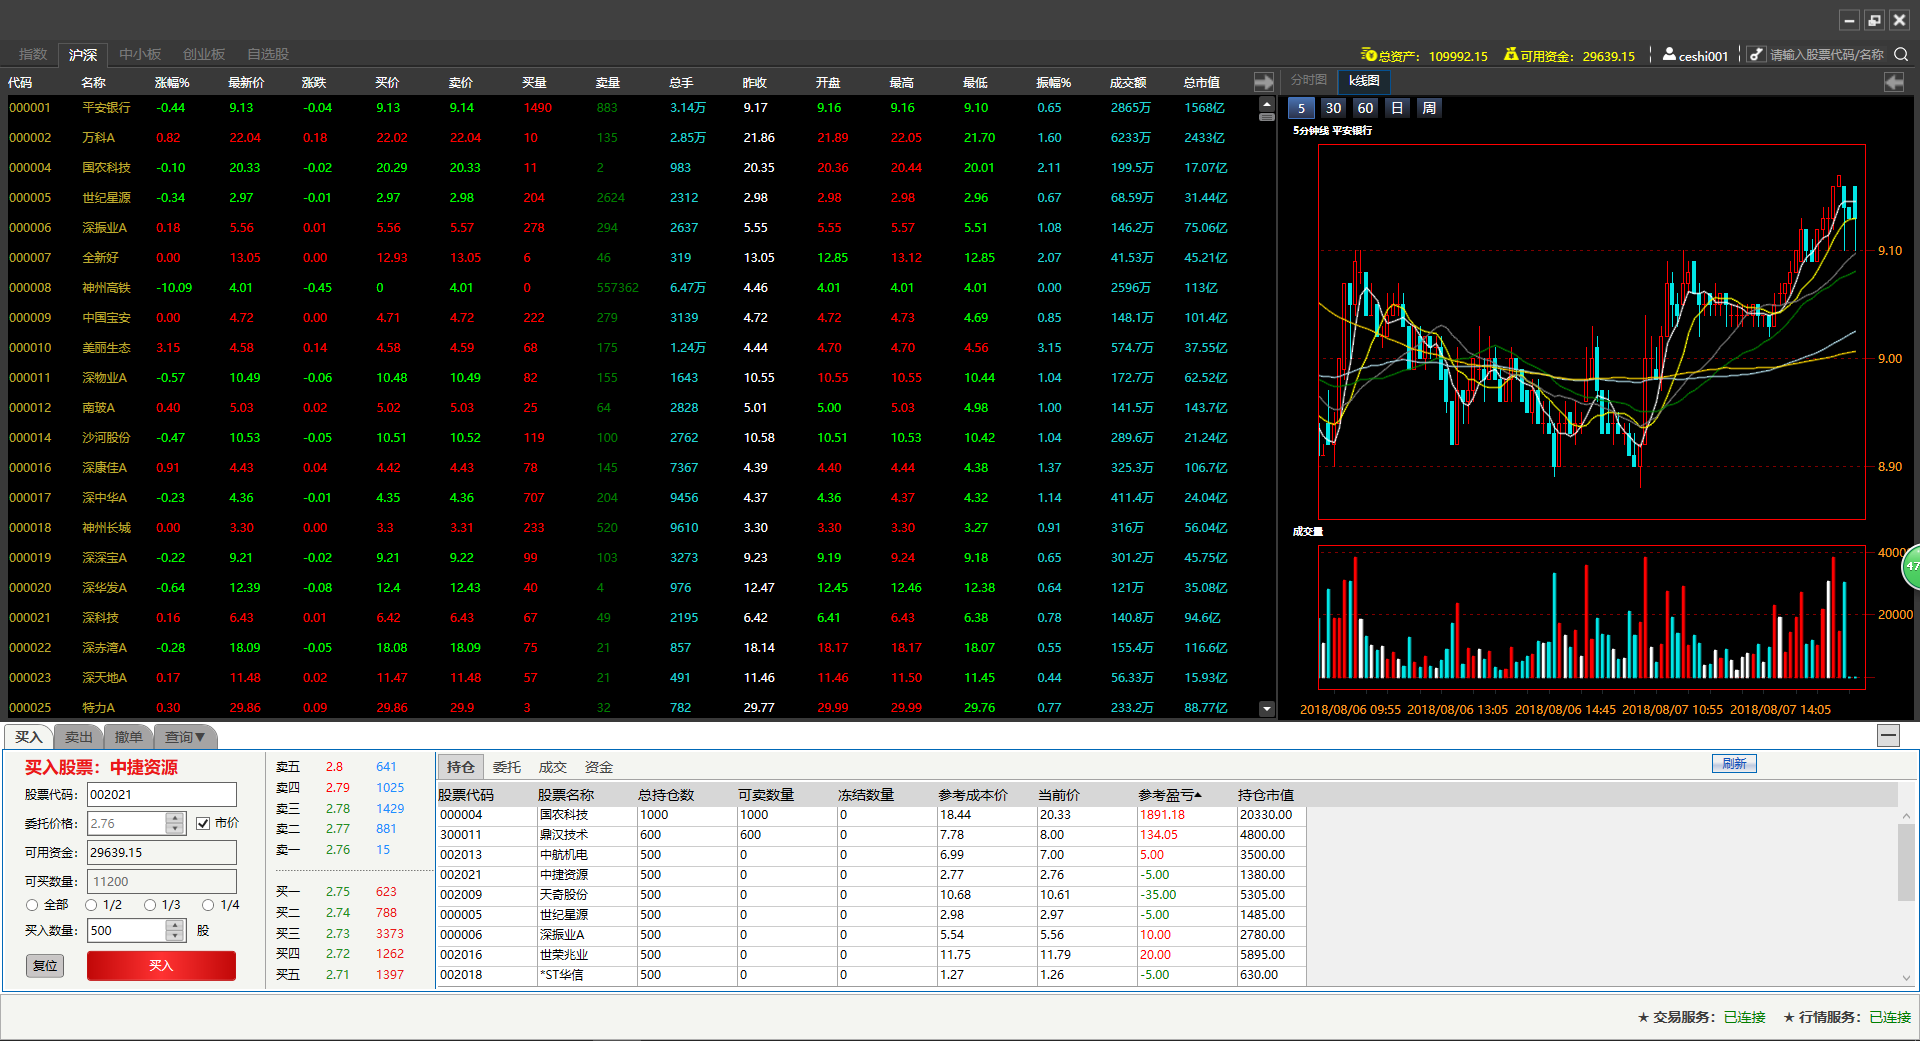Select the 1/3 quantity radio button

[150, 905]
